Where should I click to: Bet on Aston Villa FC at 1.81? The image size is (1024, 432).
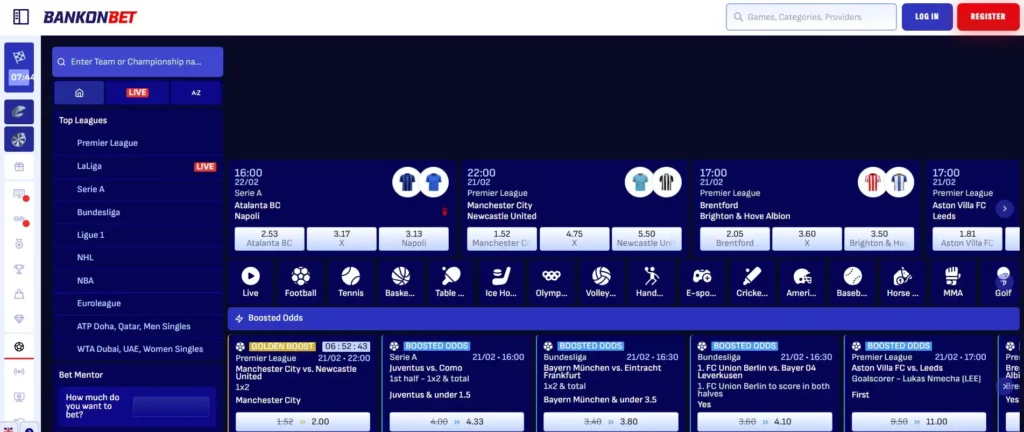[x=967, y=239]
